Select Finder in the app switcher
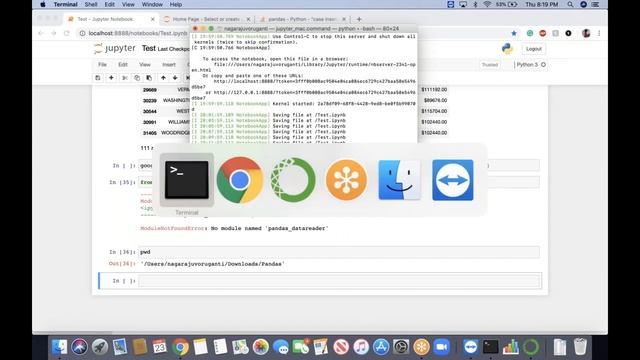Image resolution: width=640 pixels, height=360 pixels. point(399,180)
